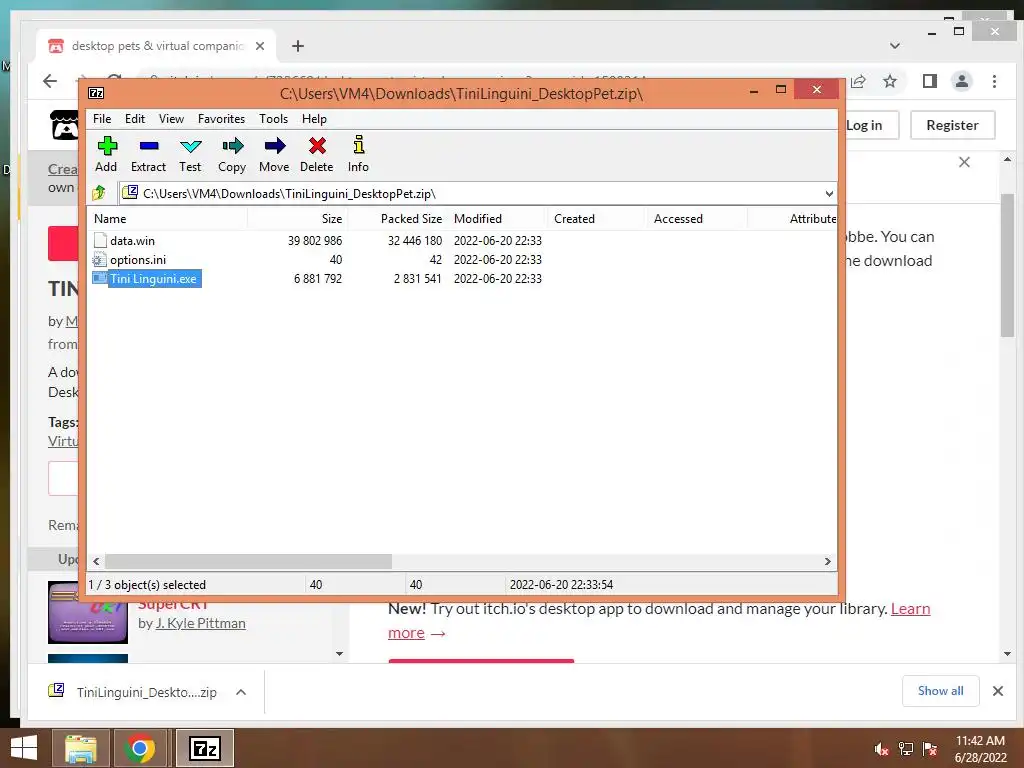
Task: Close the itch.io download banner
Action: tap(965, 162)
